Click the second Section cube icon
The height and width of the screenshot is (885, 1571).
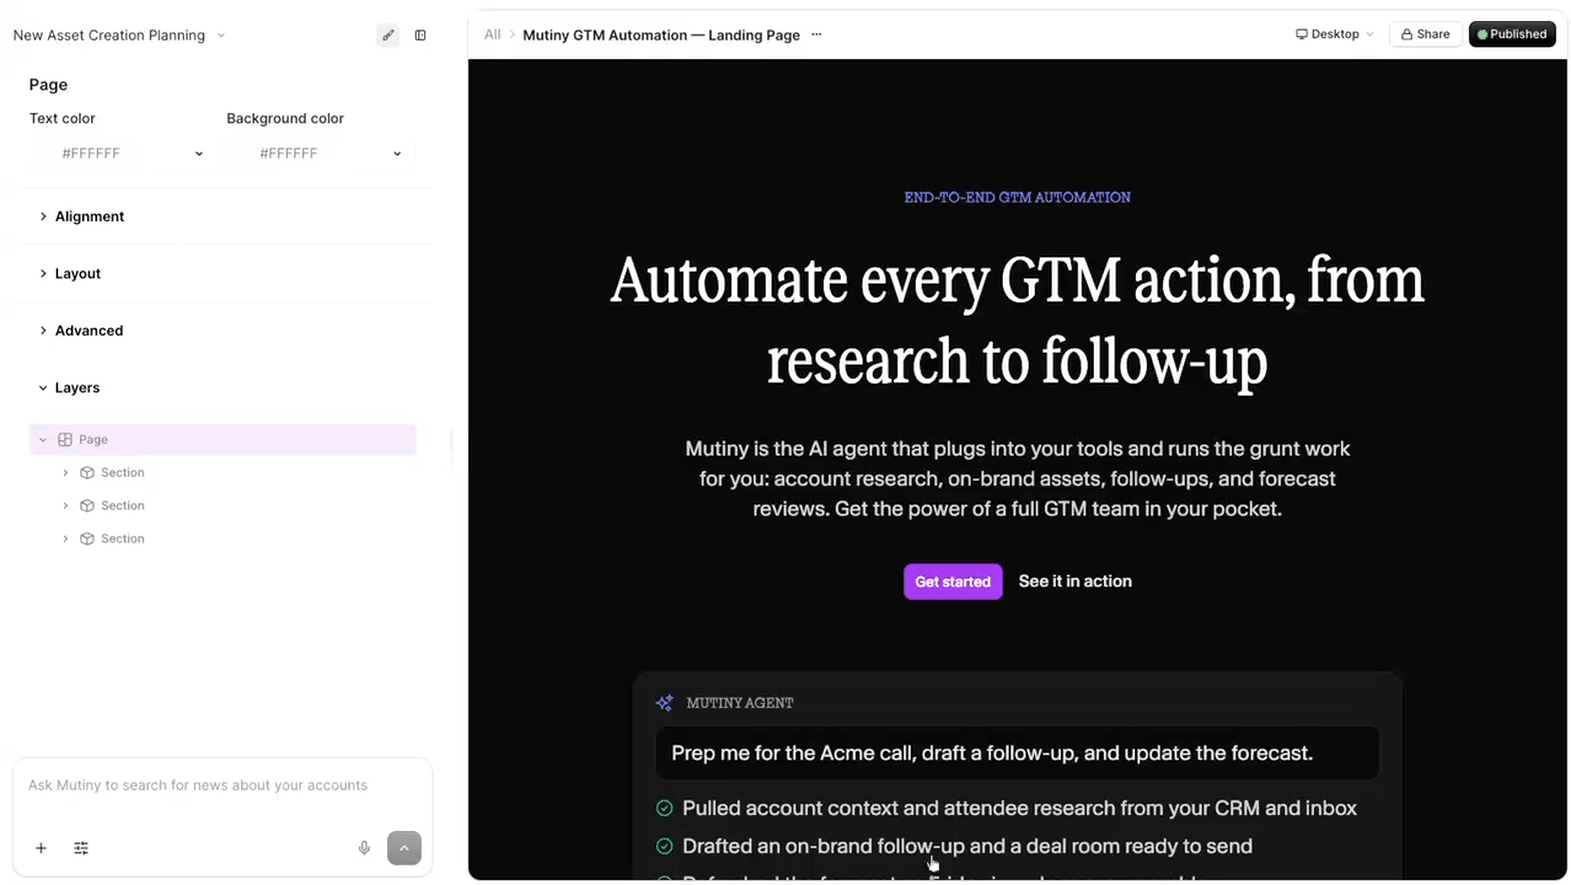tap(87, 505)
